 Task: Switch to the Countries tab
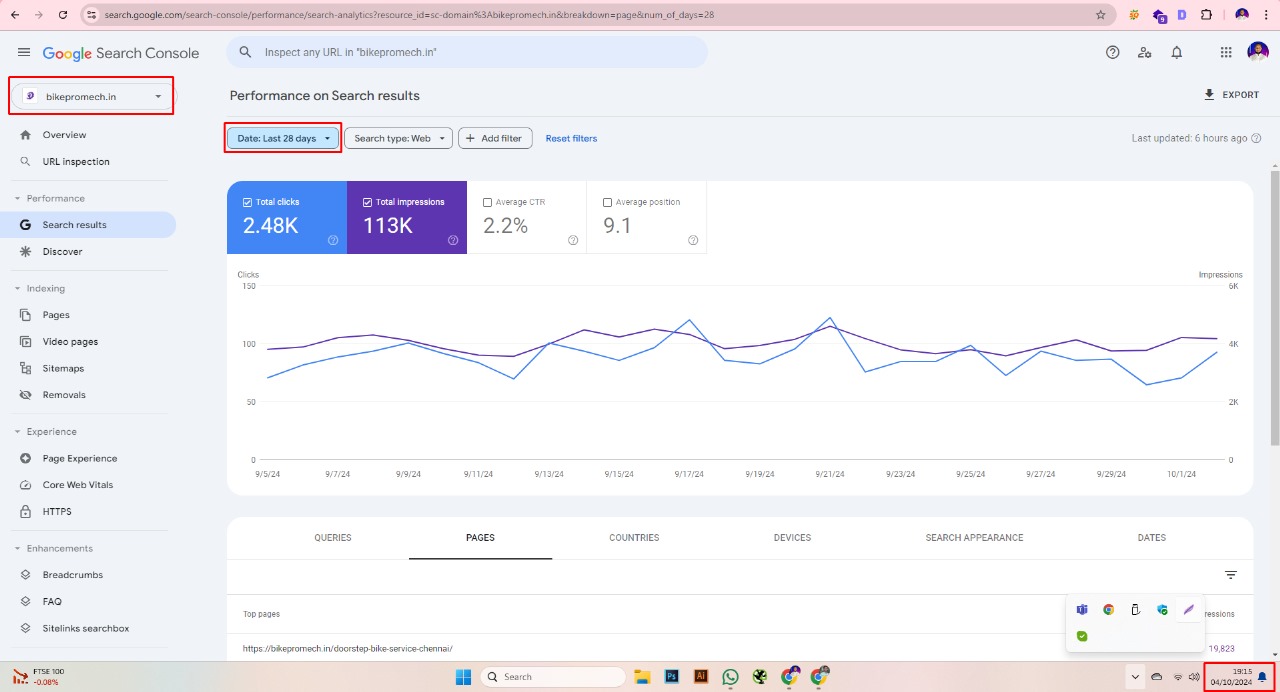pos(634,538)
